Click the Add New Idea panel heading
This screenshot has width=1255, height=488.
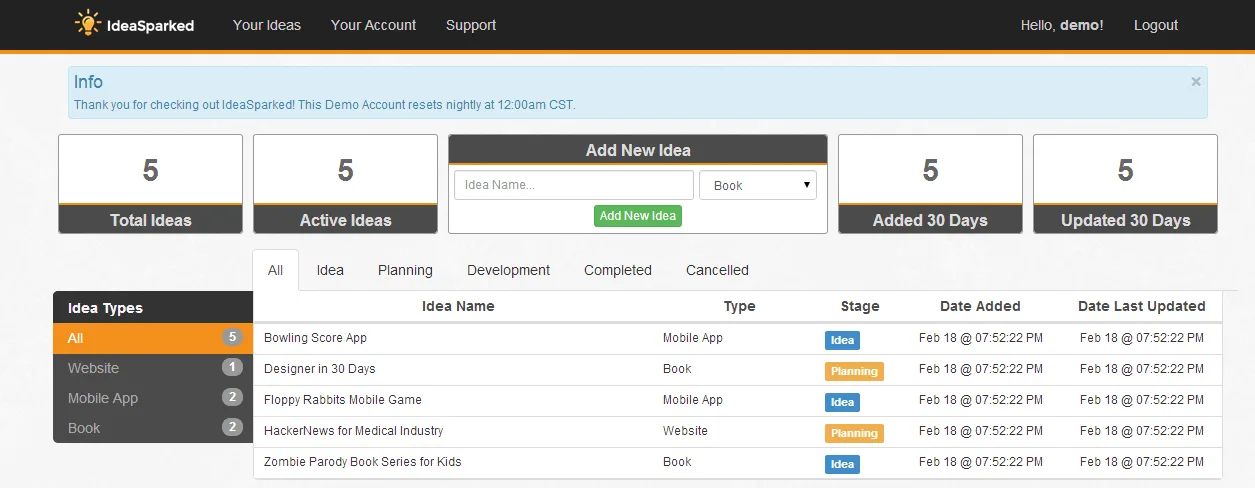[x=638, y=150]
